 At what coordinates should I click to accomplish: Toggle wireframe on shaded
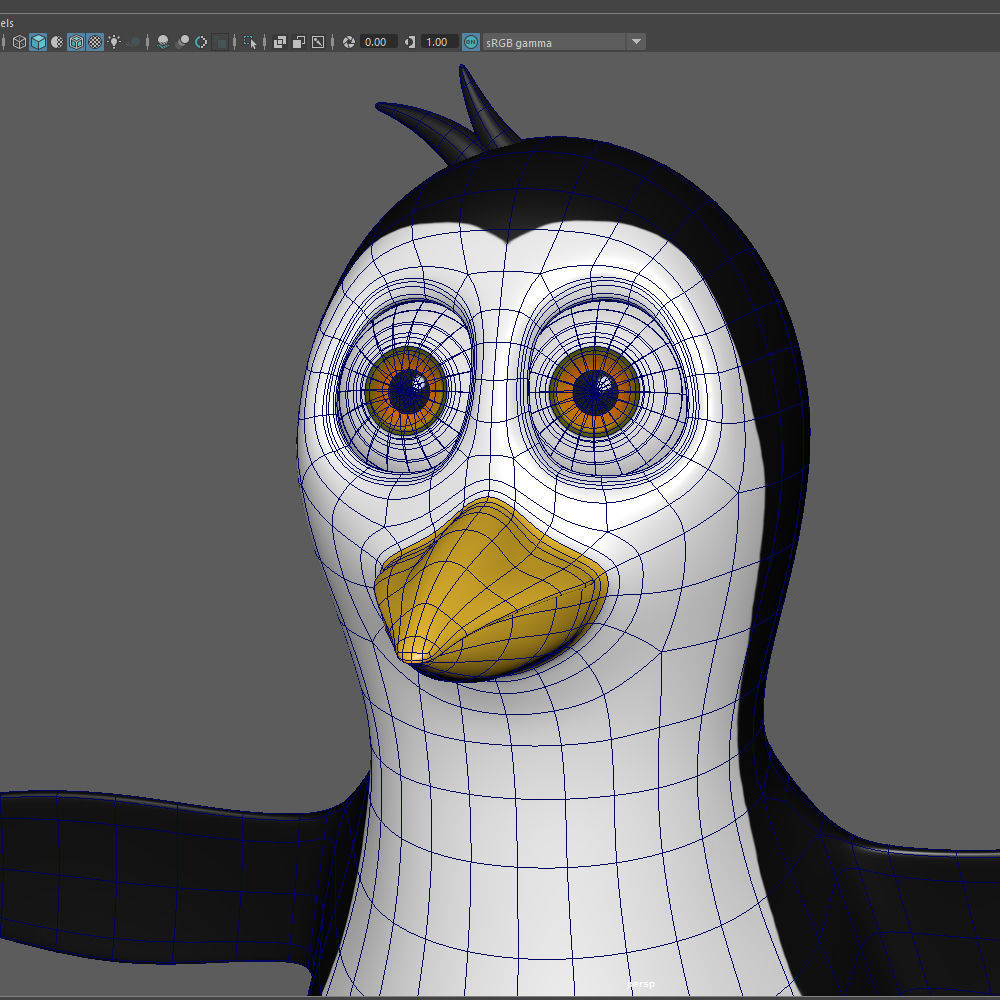(x=76, y=42)
